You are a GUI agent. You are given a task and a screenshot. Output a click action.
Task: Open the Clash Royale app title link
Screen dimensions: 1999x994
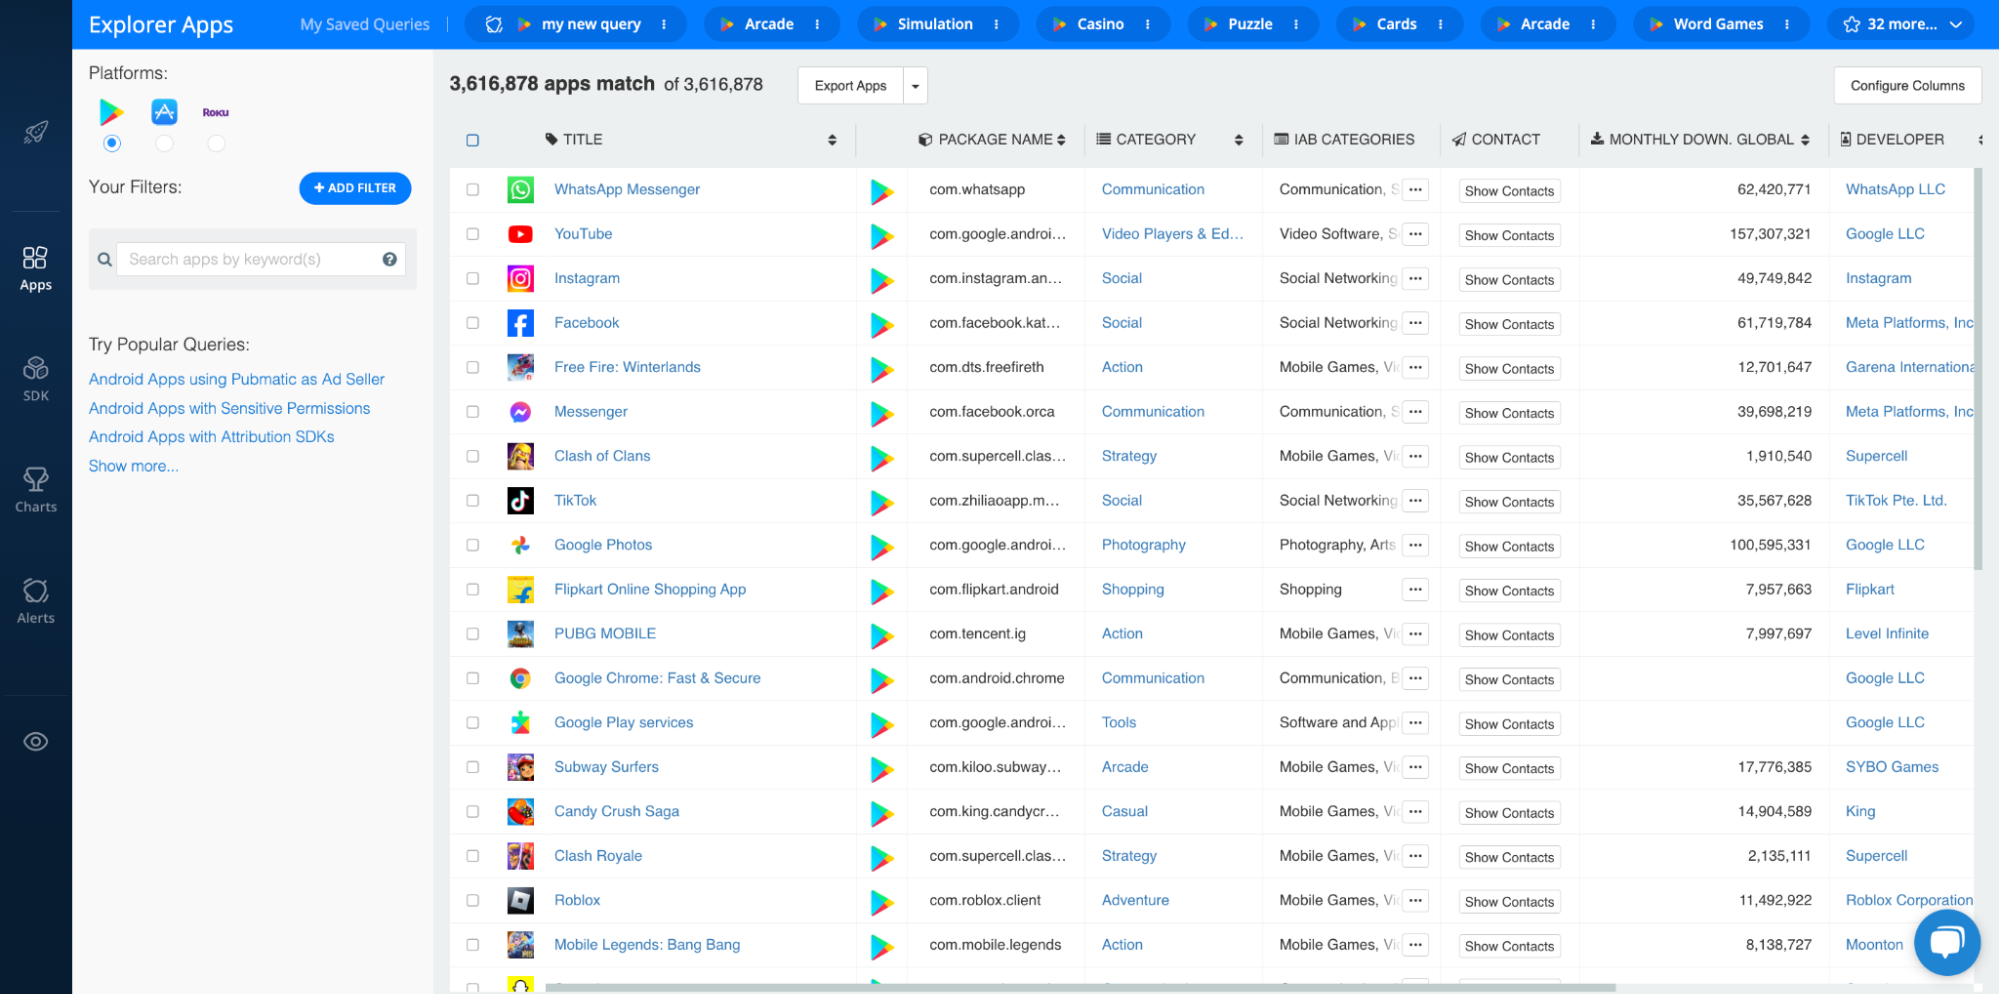598,856
